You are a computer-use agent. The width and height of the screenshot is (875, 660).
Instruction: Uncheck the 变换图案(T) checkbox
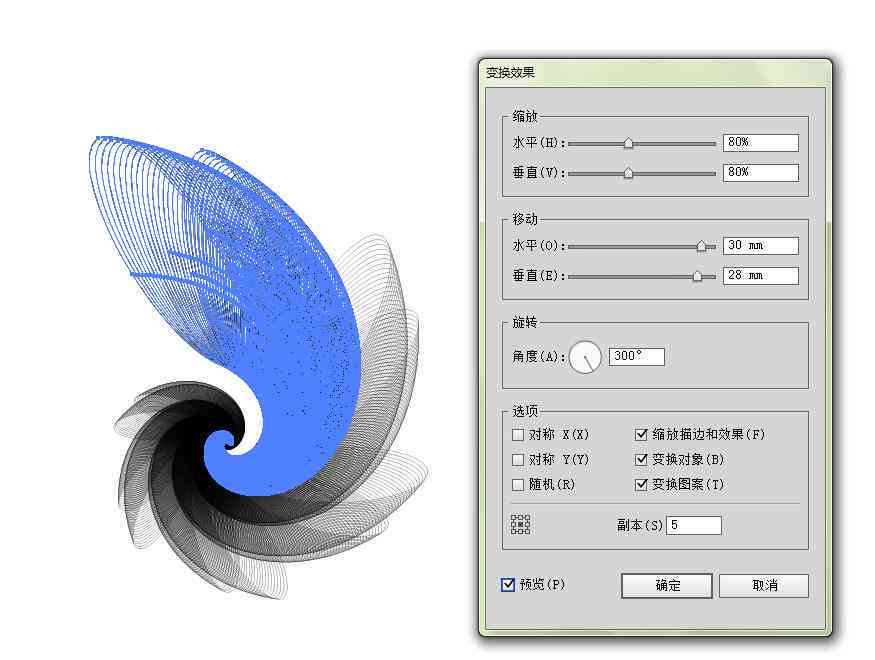(x=641, y=484)
